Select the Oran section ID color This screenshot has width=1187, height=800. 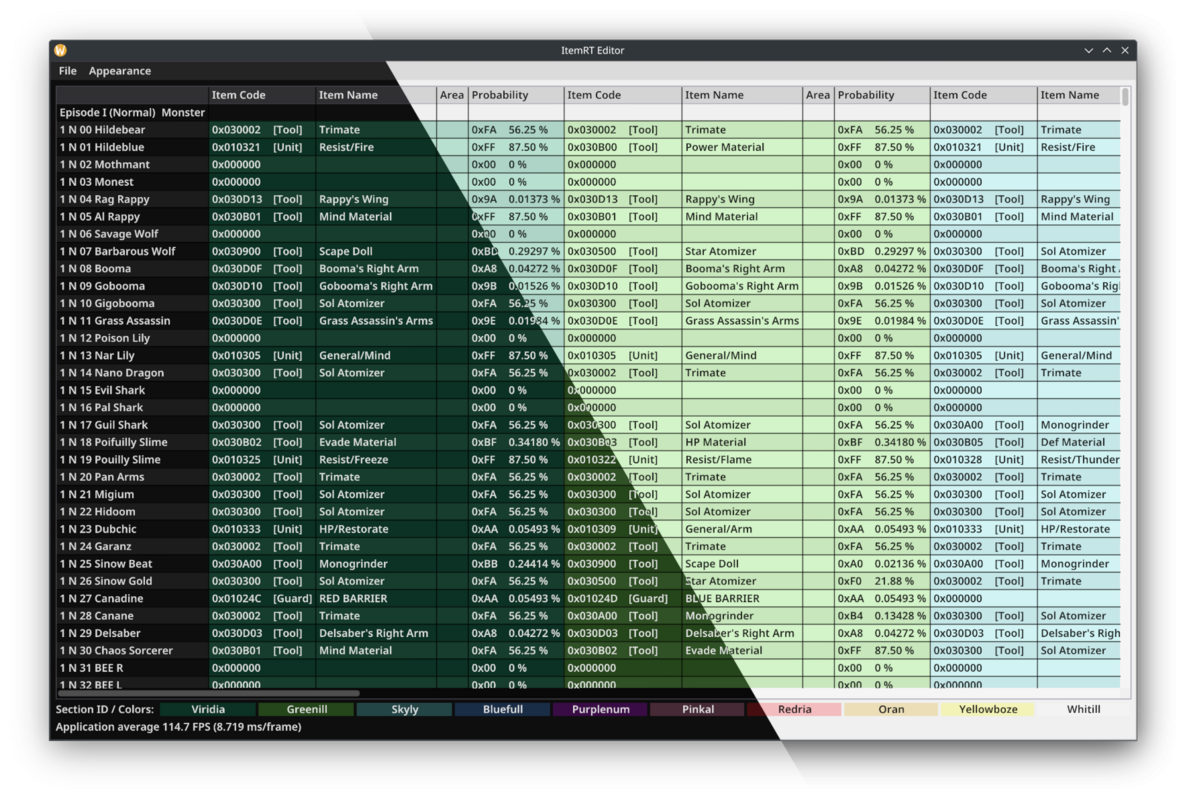click(x=891, y=709)
